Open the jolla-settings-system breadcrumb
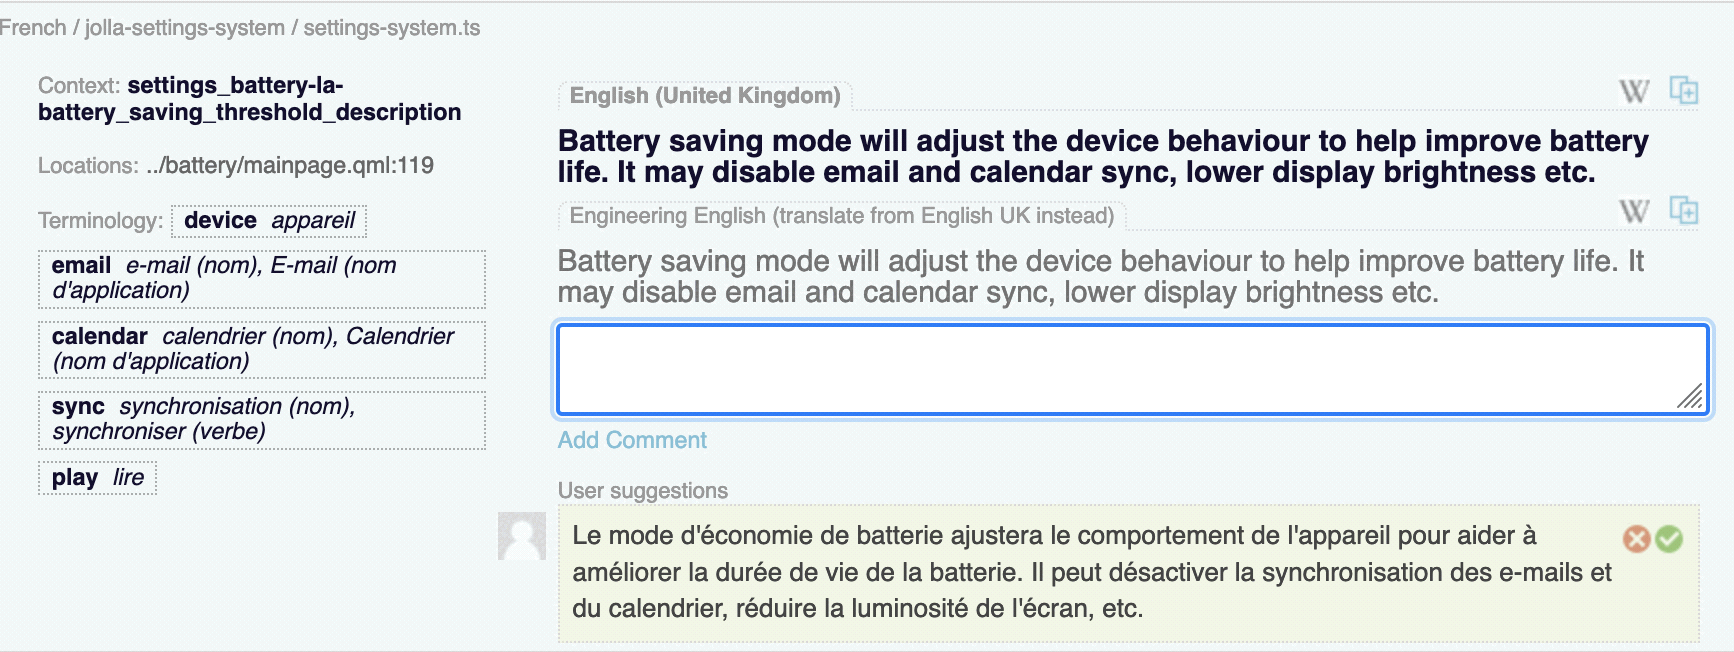The height and width of the screenshot is (652, 1734). [185, 28]
